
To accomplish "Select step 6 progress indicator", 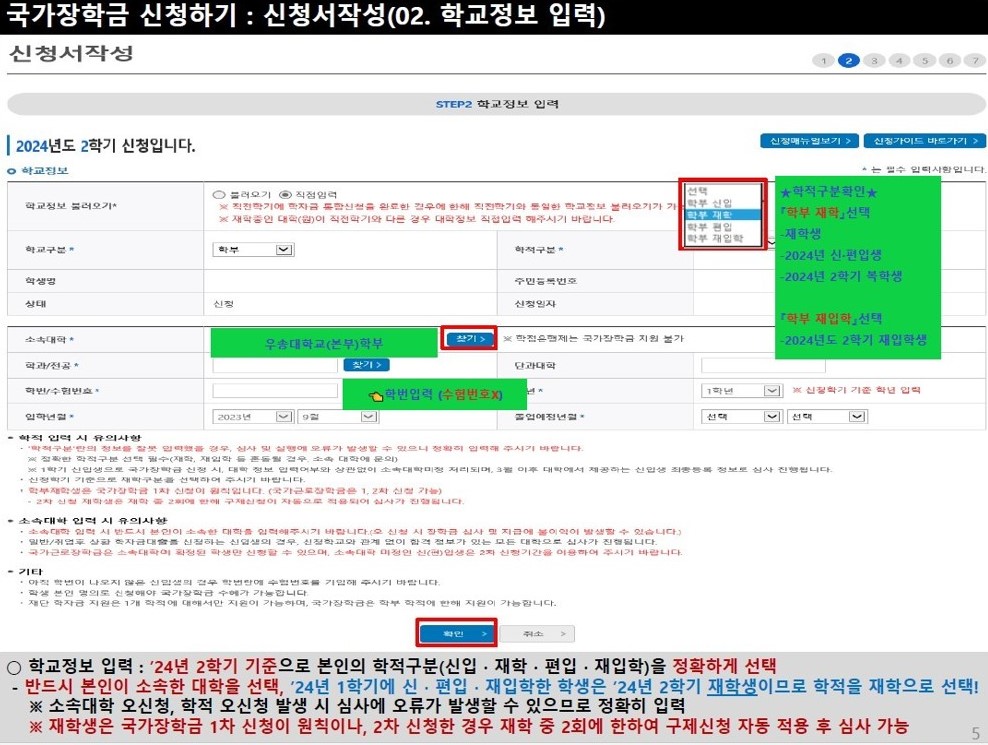I will click(x=950, y=61).
